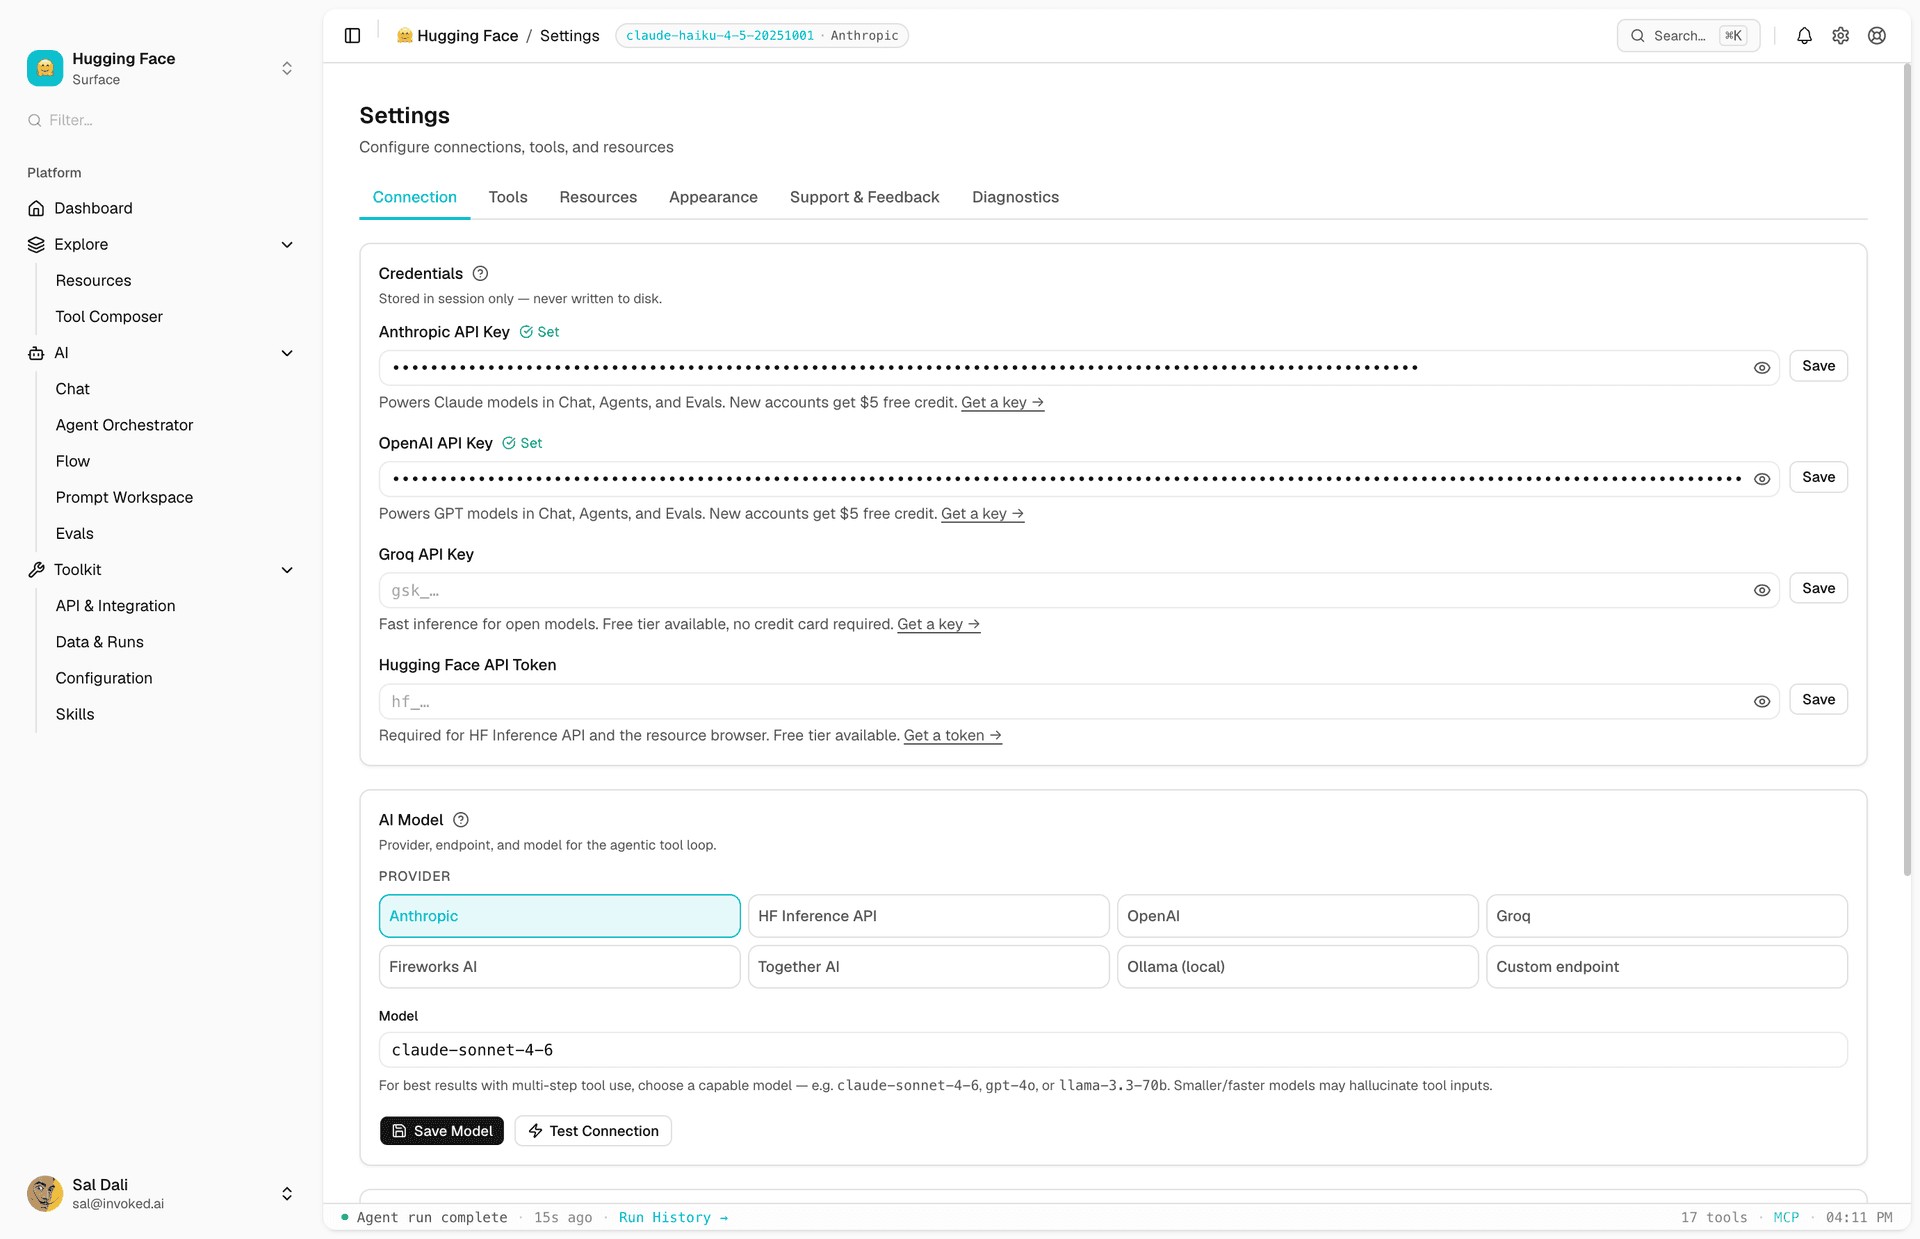Select Custom endpoint provider
The height and width of the screenshot is (1239, 1920).
[x=1667, y=967]
